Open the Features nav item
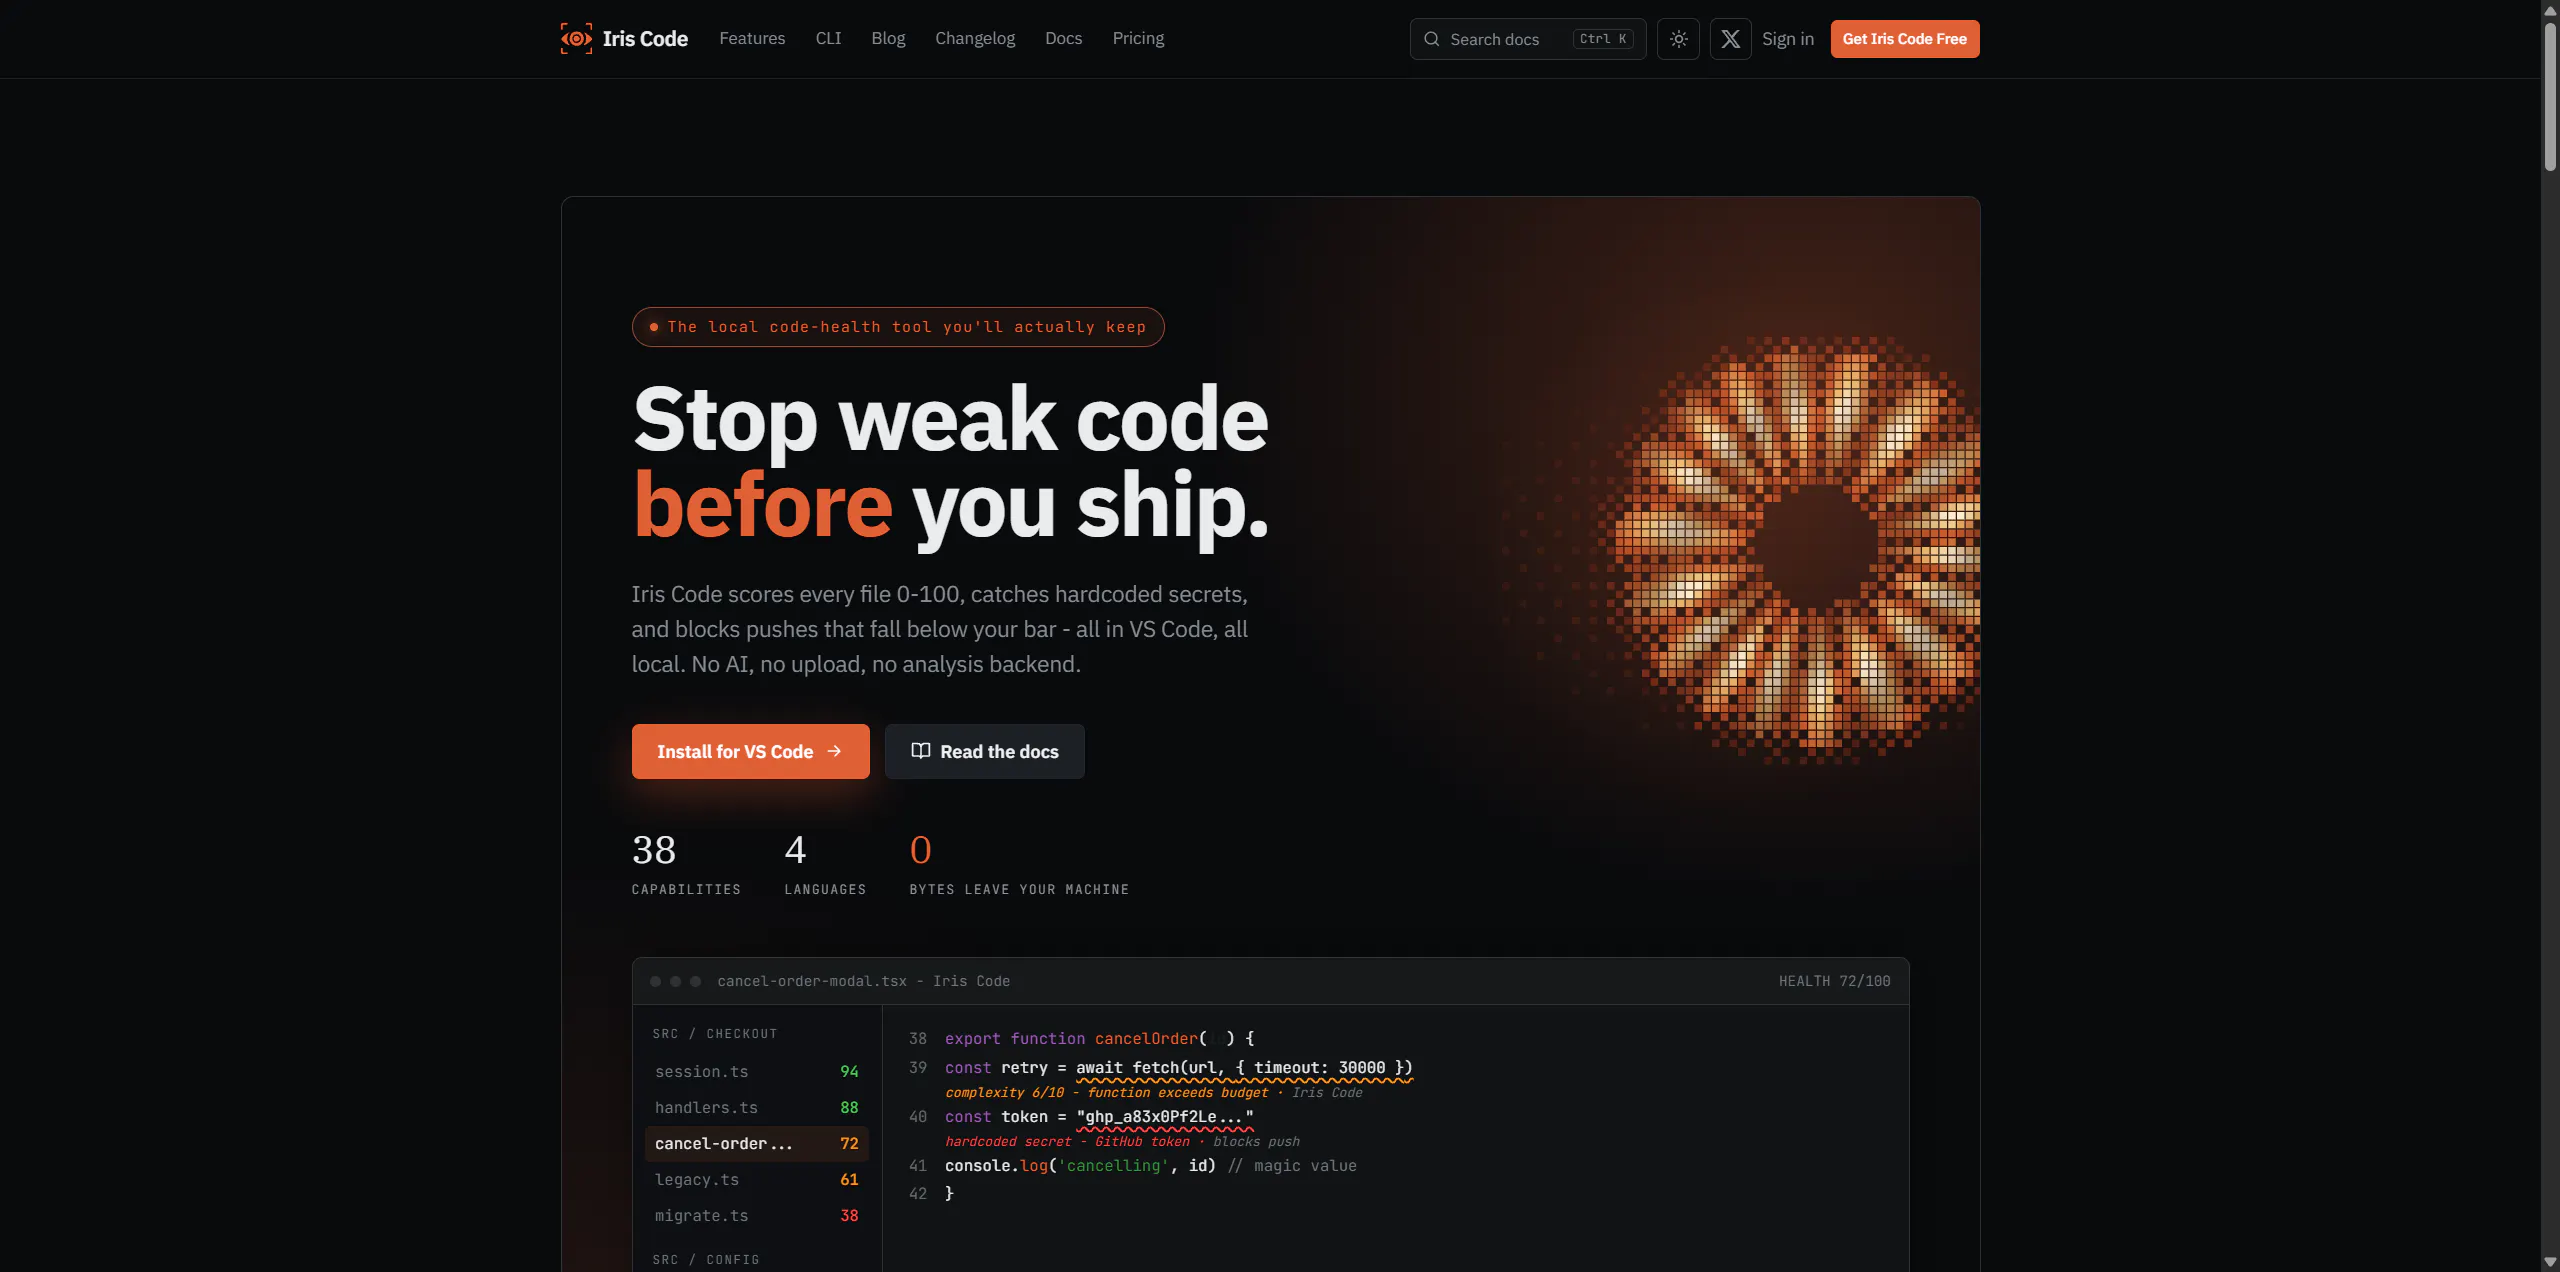This screenshot has height=1272, width=2560. (x=752, y=39)
